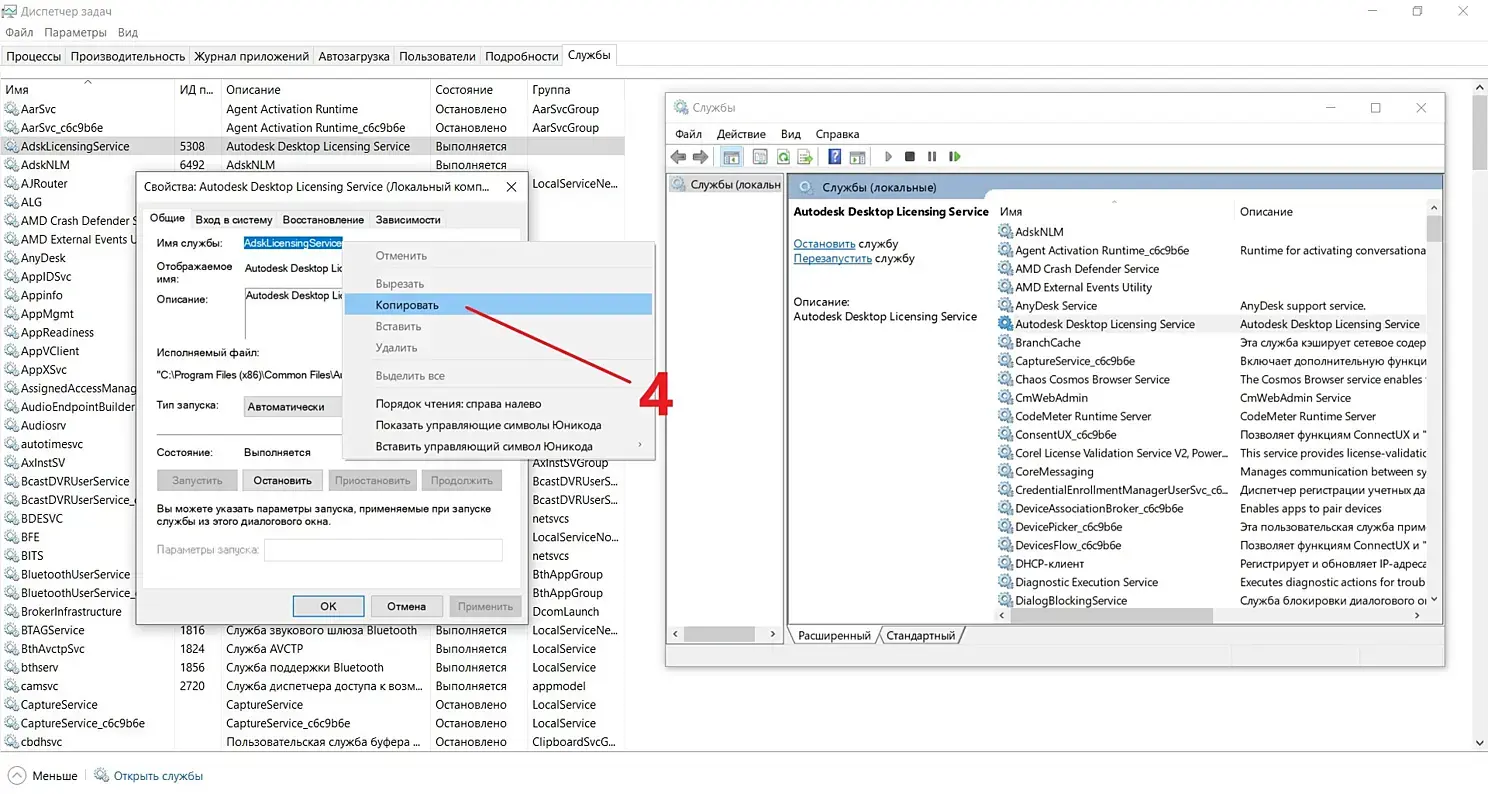The width and height of the screenshot is (1488, 794).
Task: Click the Stop Service square icon
Action: 910,157
